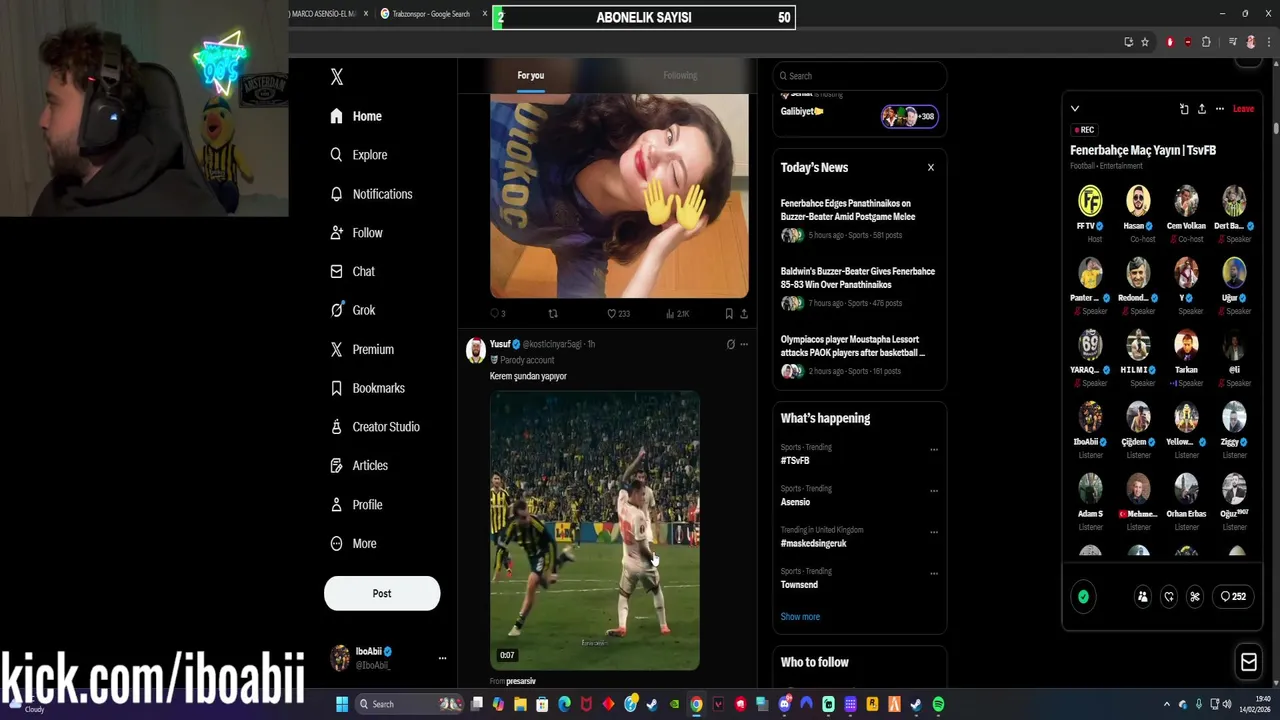1280x720 pixels.
Task: Click the X logo icon
Action: (x=337, y=77)
